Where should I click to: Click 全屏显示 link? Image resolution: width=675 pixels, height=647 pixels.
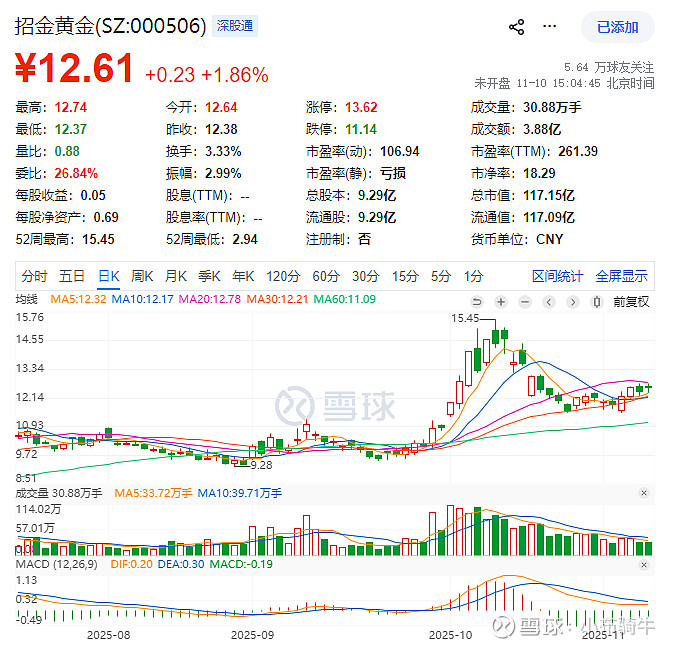(x=621, y=276)
